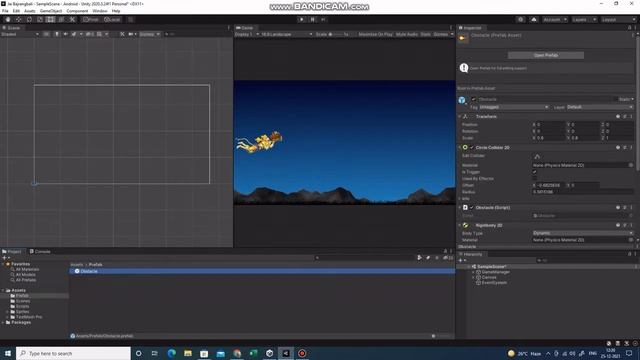Viewport: 640px width, 360px height.
Task: Select the Rect tool in toolbar
Action: coord(50,19)
